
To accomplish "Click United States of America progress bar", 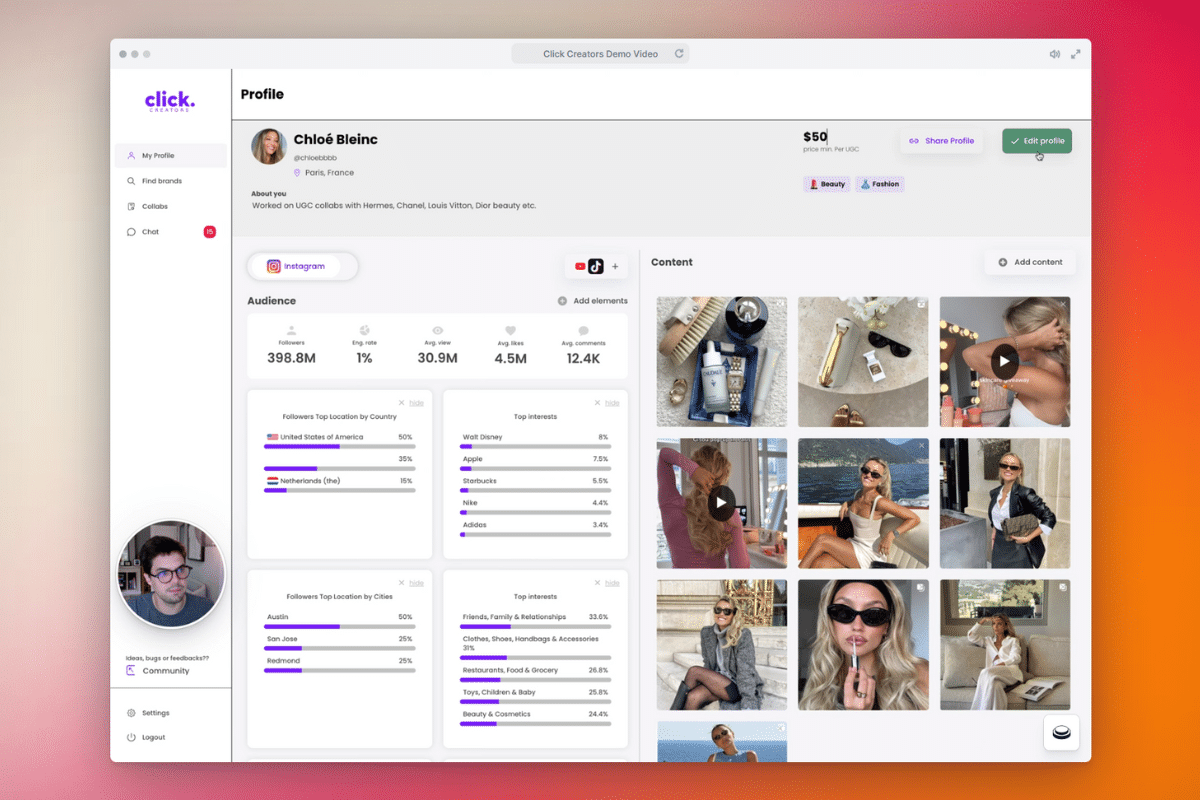I will point(340,446).
